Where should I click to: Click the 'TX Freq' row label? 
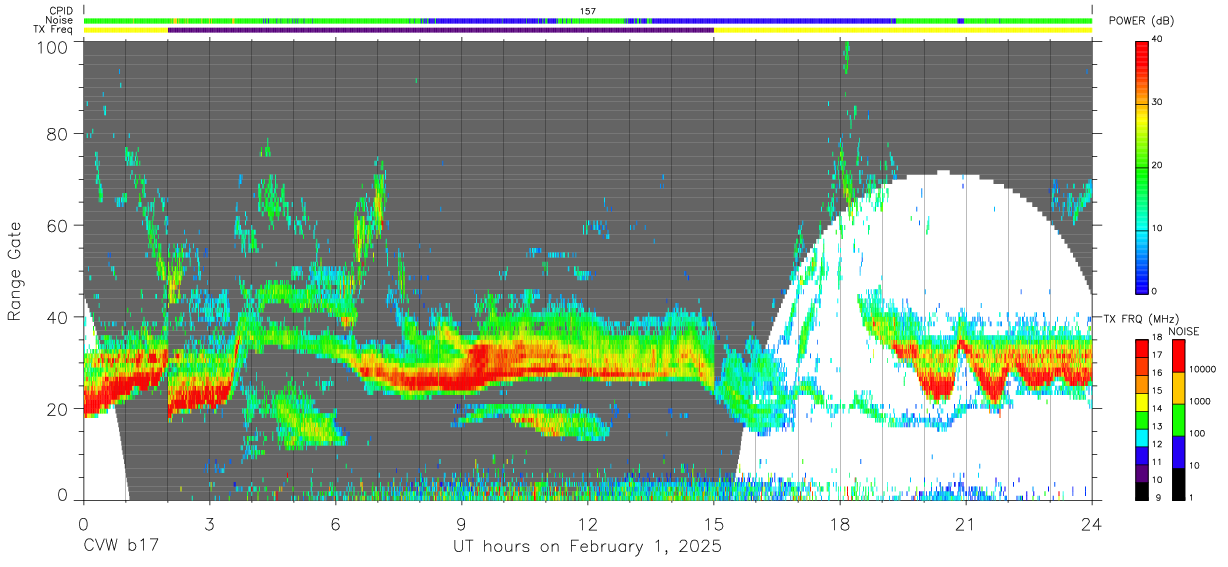pyautogui.click(x=53, y=30)
